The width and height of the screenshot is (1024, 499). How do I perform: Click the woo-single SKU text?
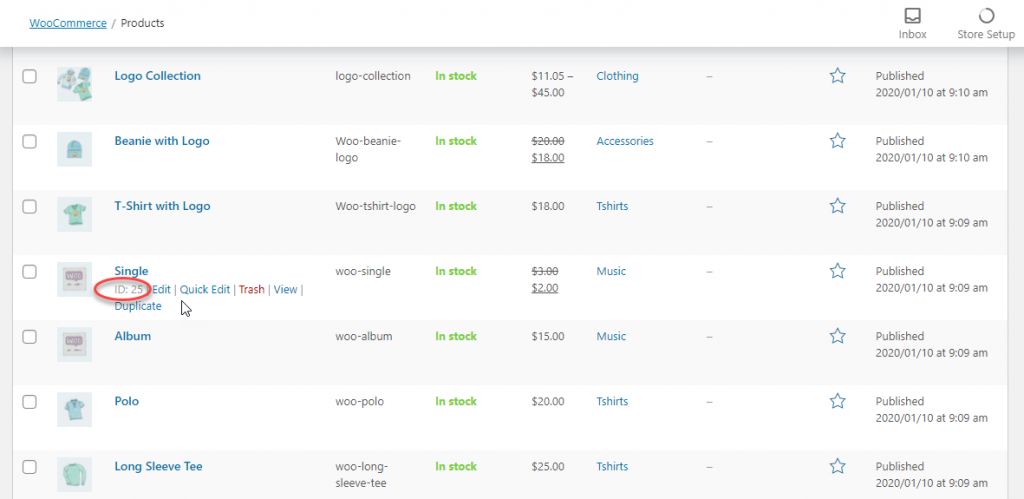pyautogui.click(x=363, y=271)
